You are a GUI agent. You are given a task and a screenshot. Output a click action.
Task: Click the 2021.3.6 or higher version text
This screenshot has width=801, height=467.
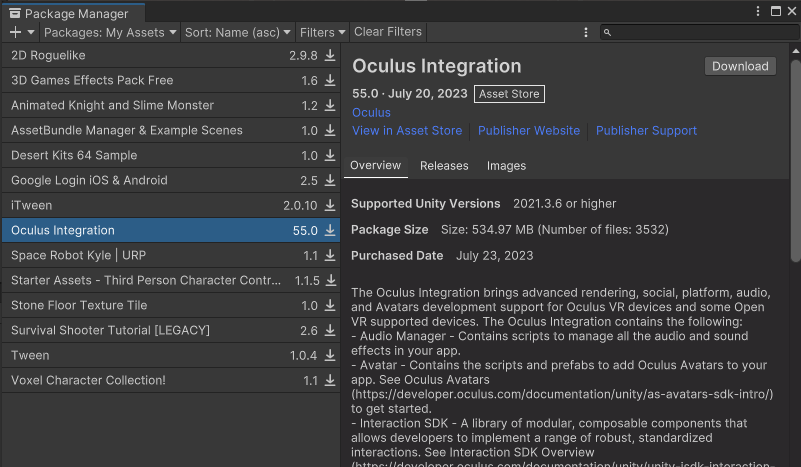[x=564, y=204]
